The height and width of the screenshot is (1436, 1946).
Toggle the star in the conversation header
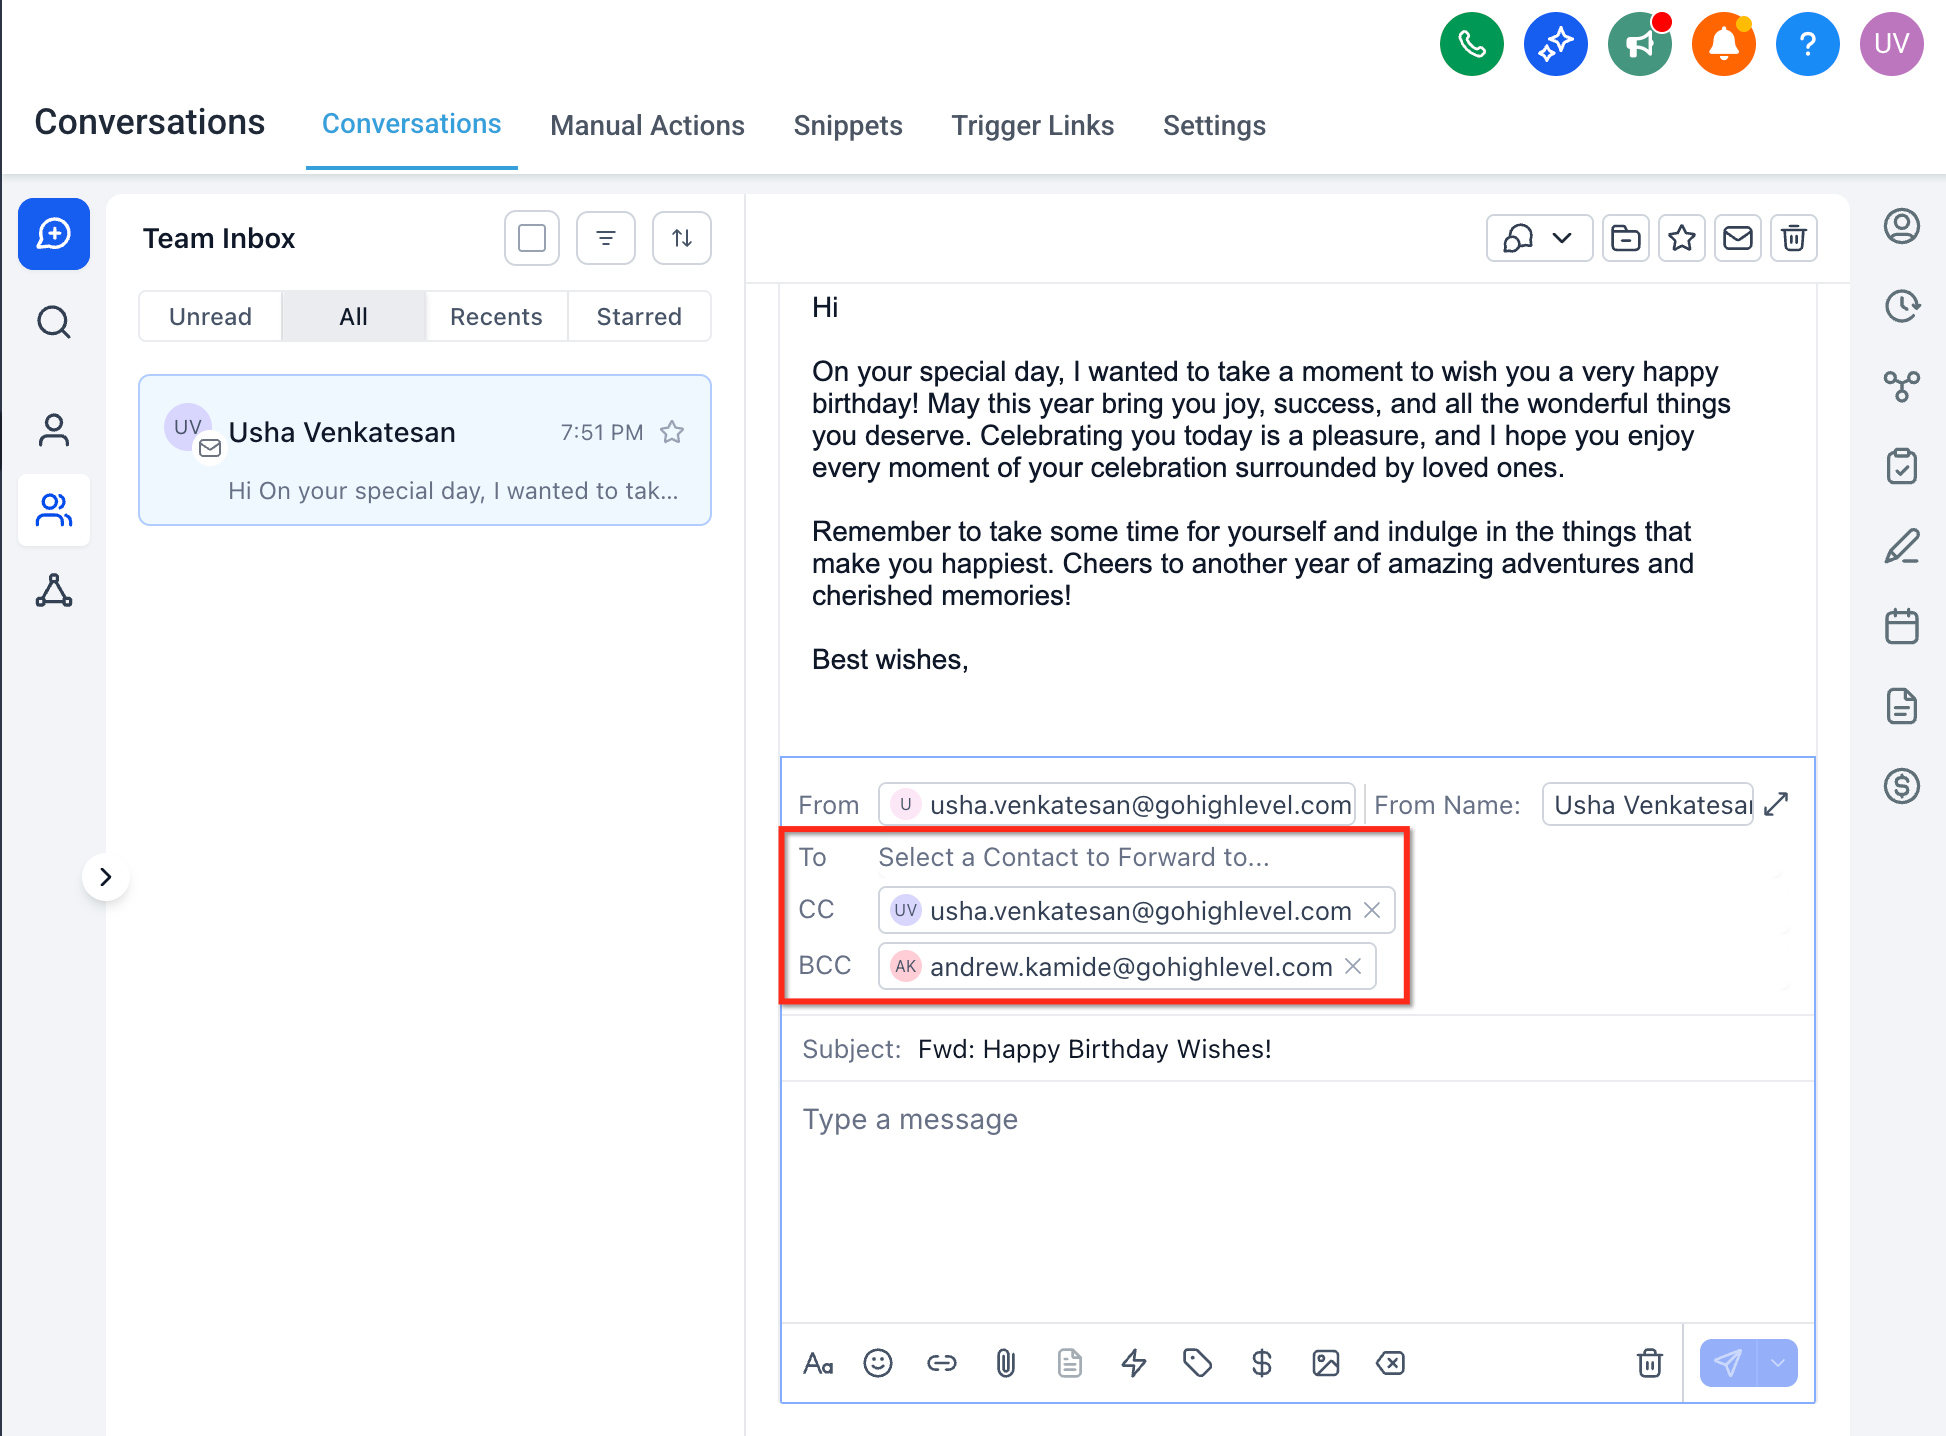tap(1681, 238)
